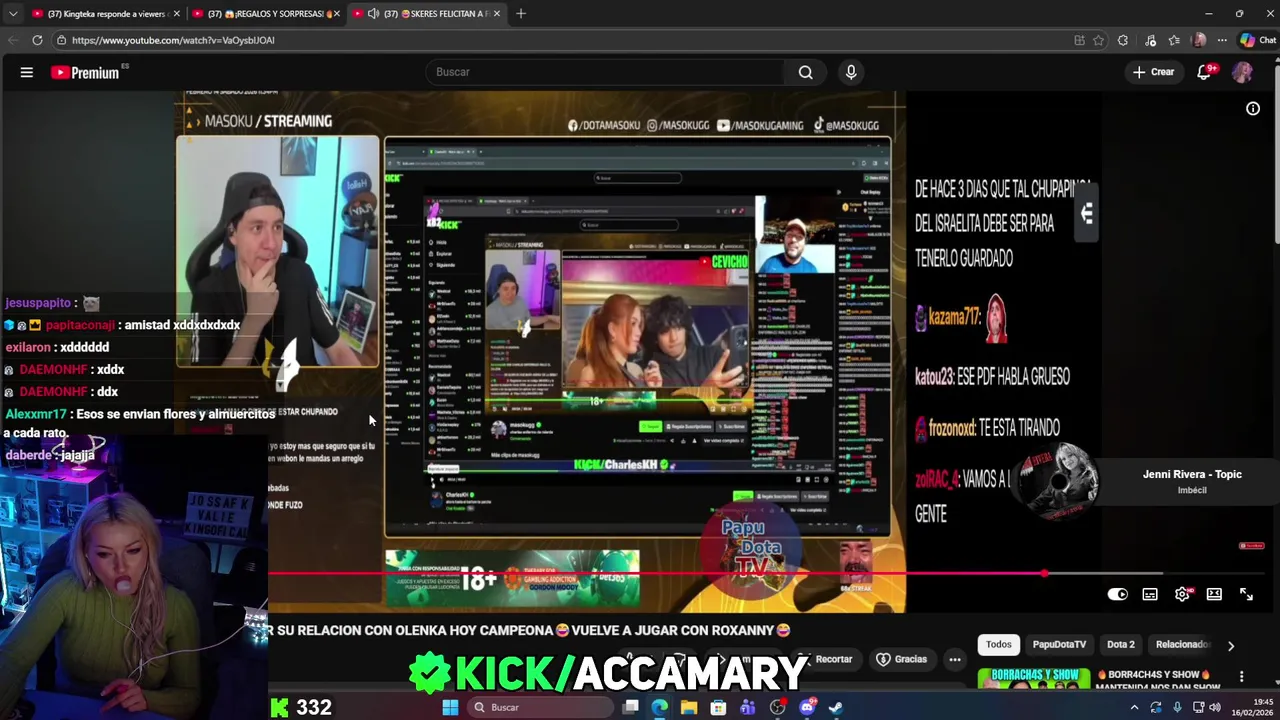The width and height of the screenshot is (1280, 720).
Task: Expand the browser tab search dropdown
Action: point(12,13)
